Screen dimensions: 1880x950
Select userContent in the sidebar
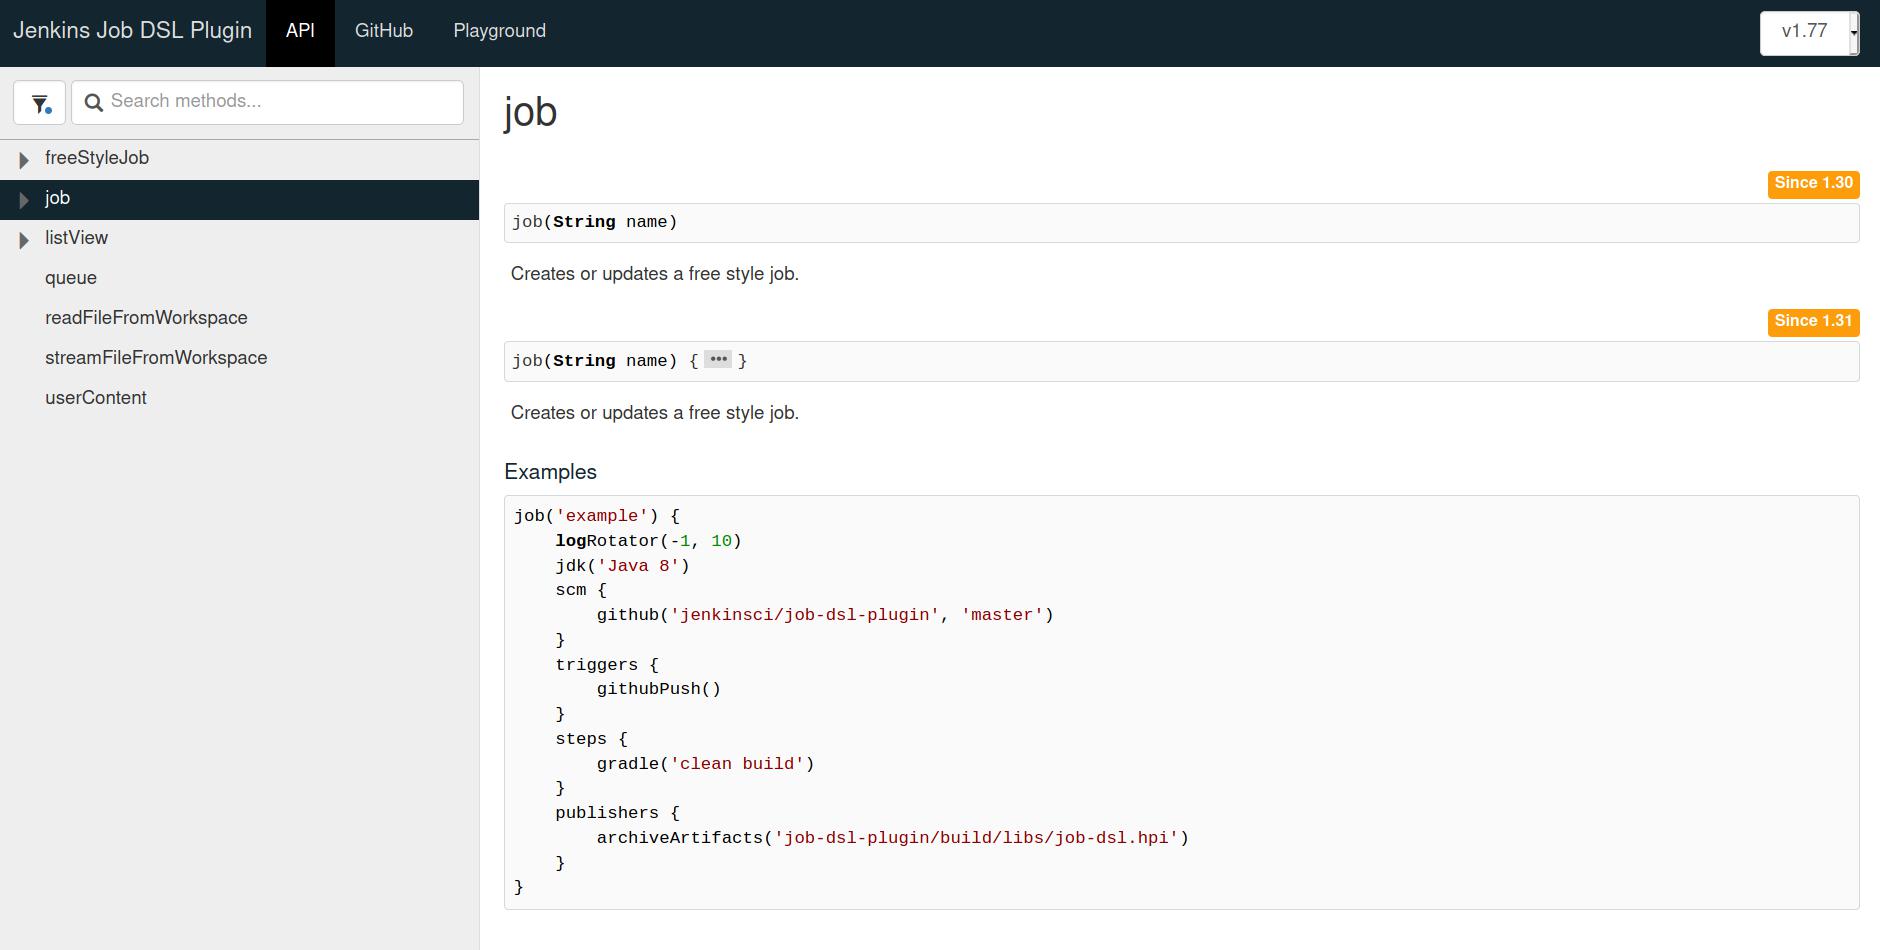95,398
